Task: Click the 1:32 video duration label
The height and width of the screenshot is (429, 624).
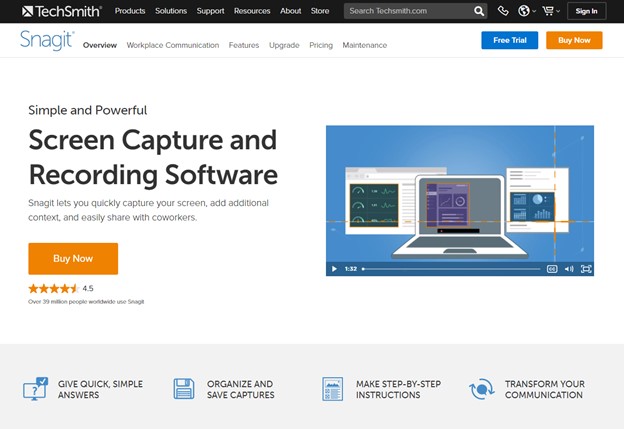Action: (351, 269)
